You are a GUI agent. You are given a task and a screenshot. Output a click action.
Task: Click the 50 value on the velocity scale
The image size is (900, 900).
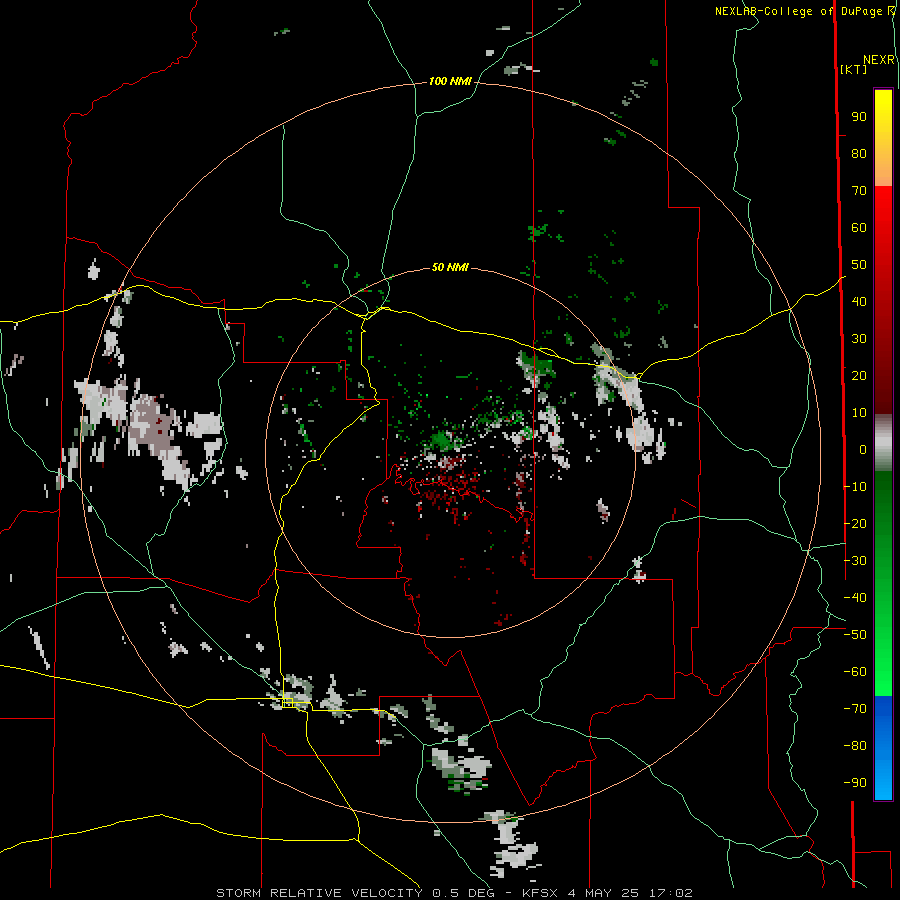(859, 265)
